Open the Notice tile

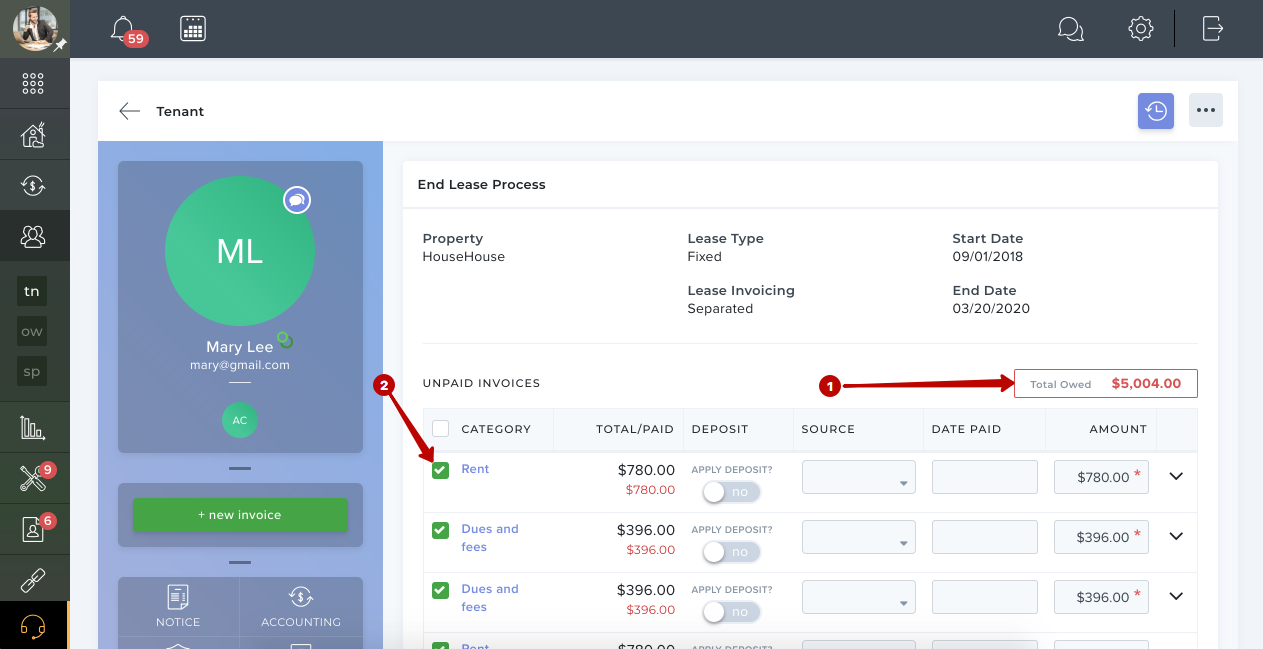[178, 606]
